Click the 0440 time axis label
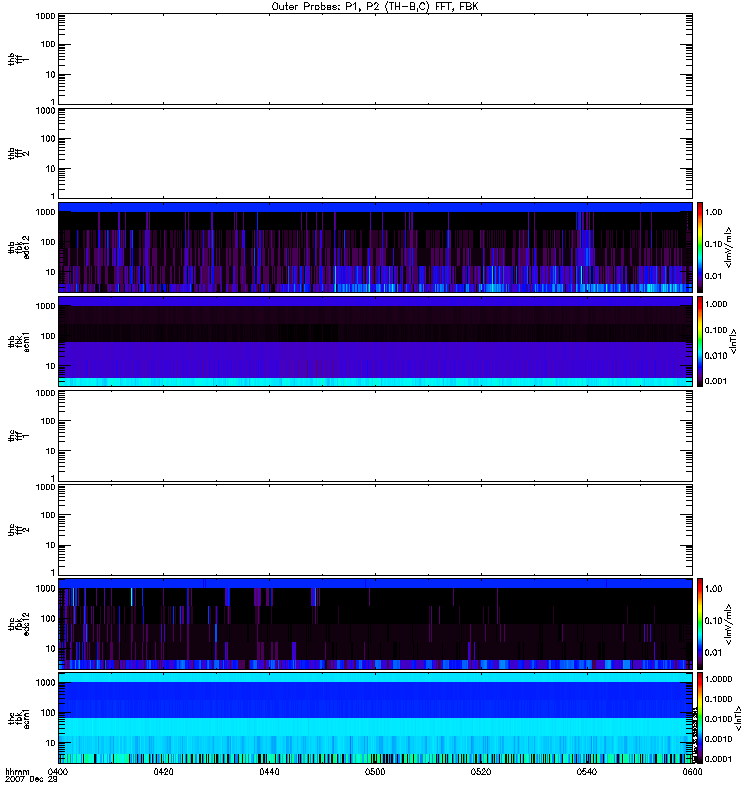750x800 pixels. tap(269, 771)
